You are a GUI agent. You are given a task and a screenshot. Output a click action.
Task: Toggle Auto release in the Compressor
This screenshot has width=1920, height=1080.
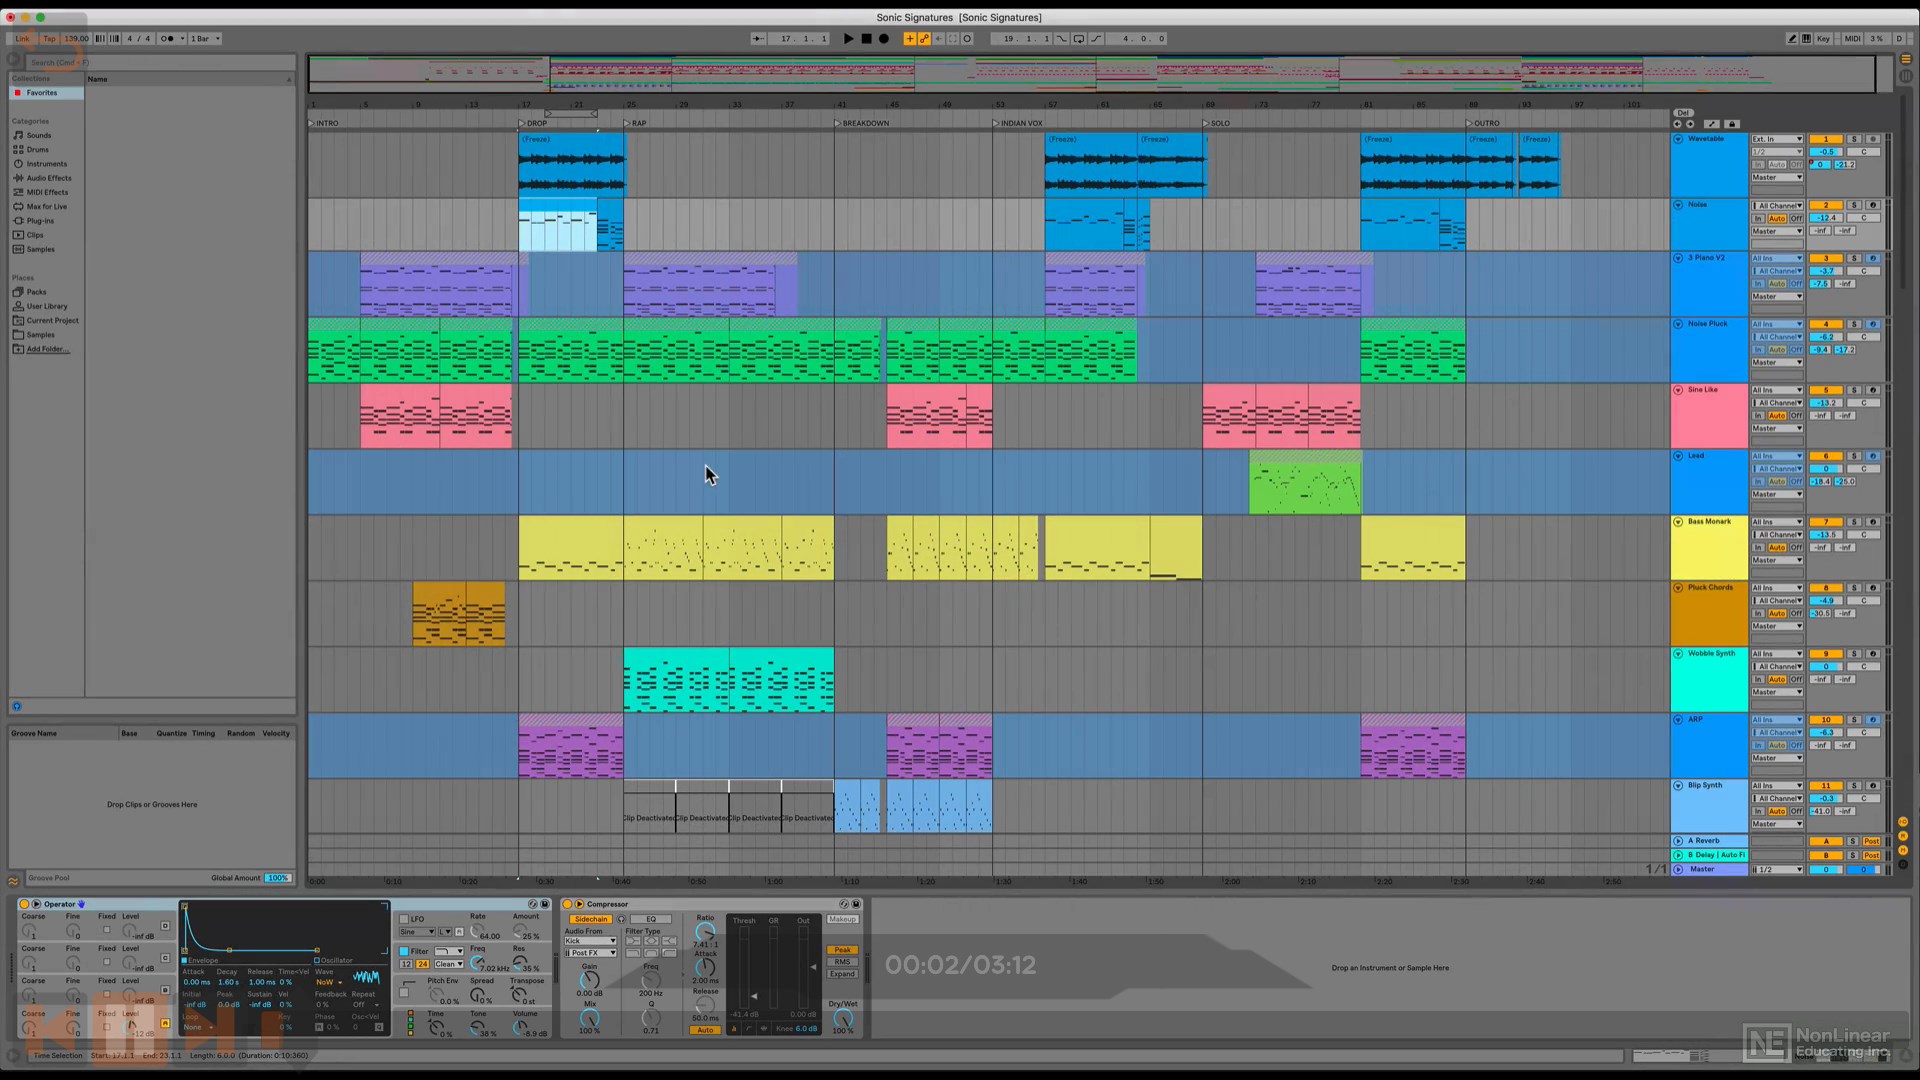coord(705,1030)
